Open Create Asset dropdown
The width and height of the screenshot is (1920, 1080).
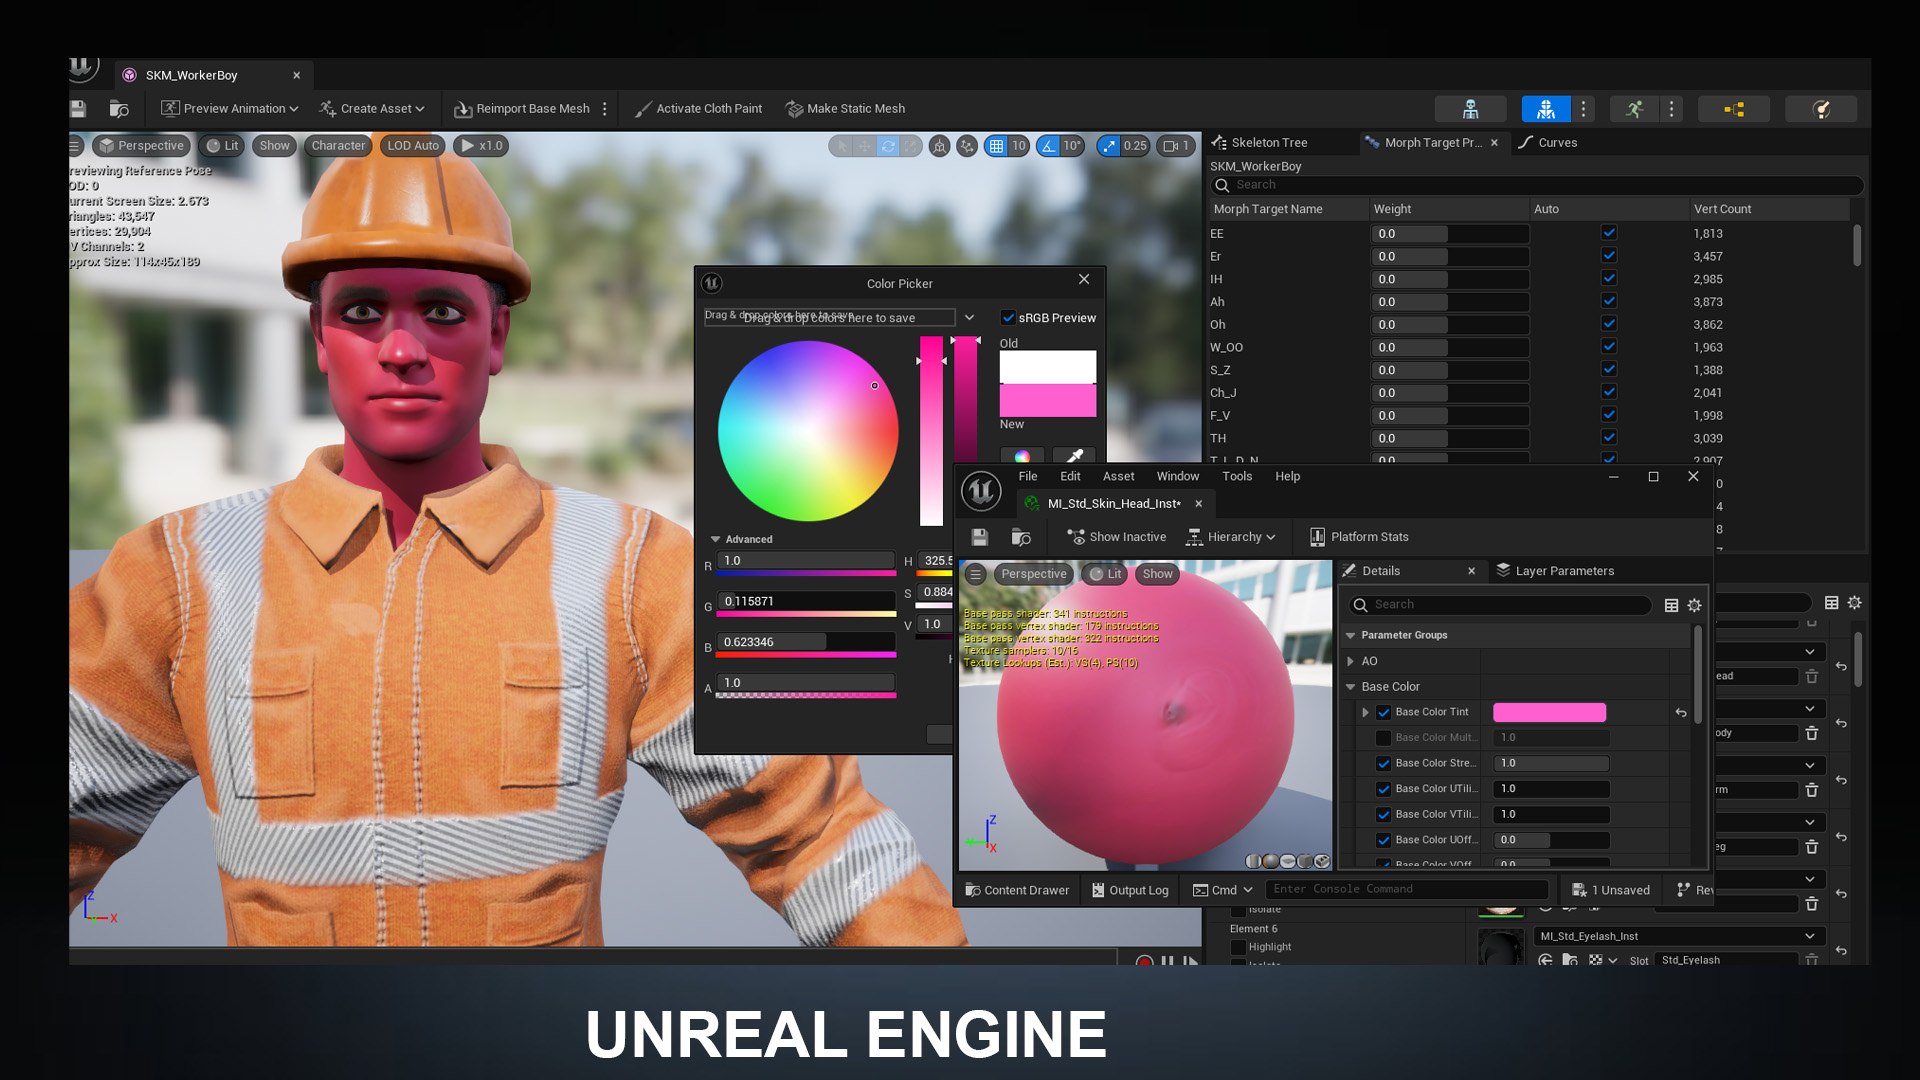point(372,109)
